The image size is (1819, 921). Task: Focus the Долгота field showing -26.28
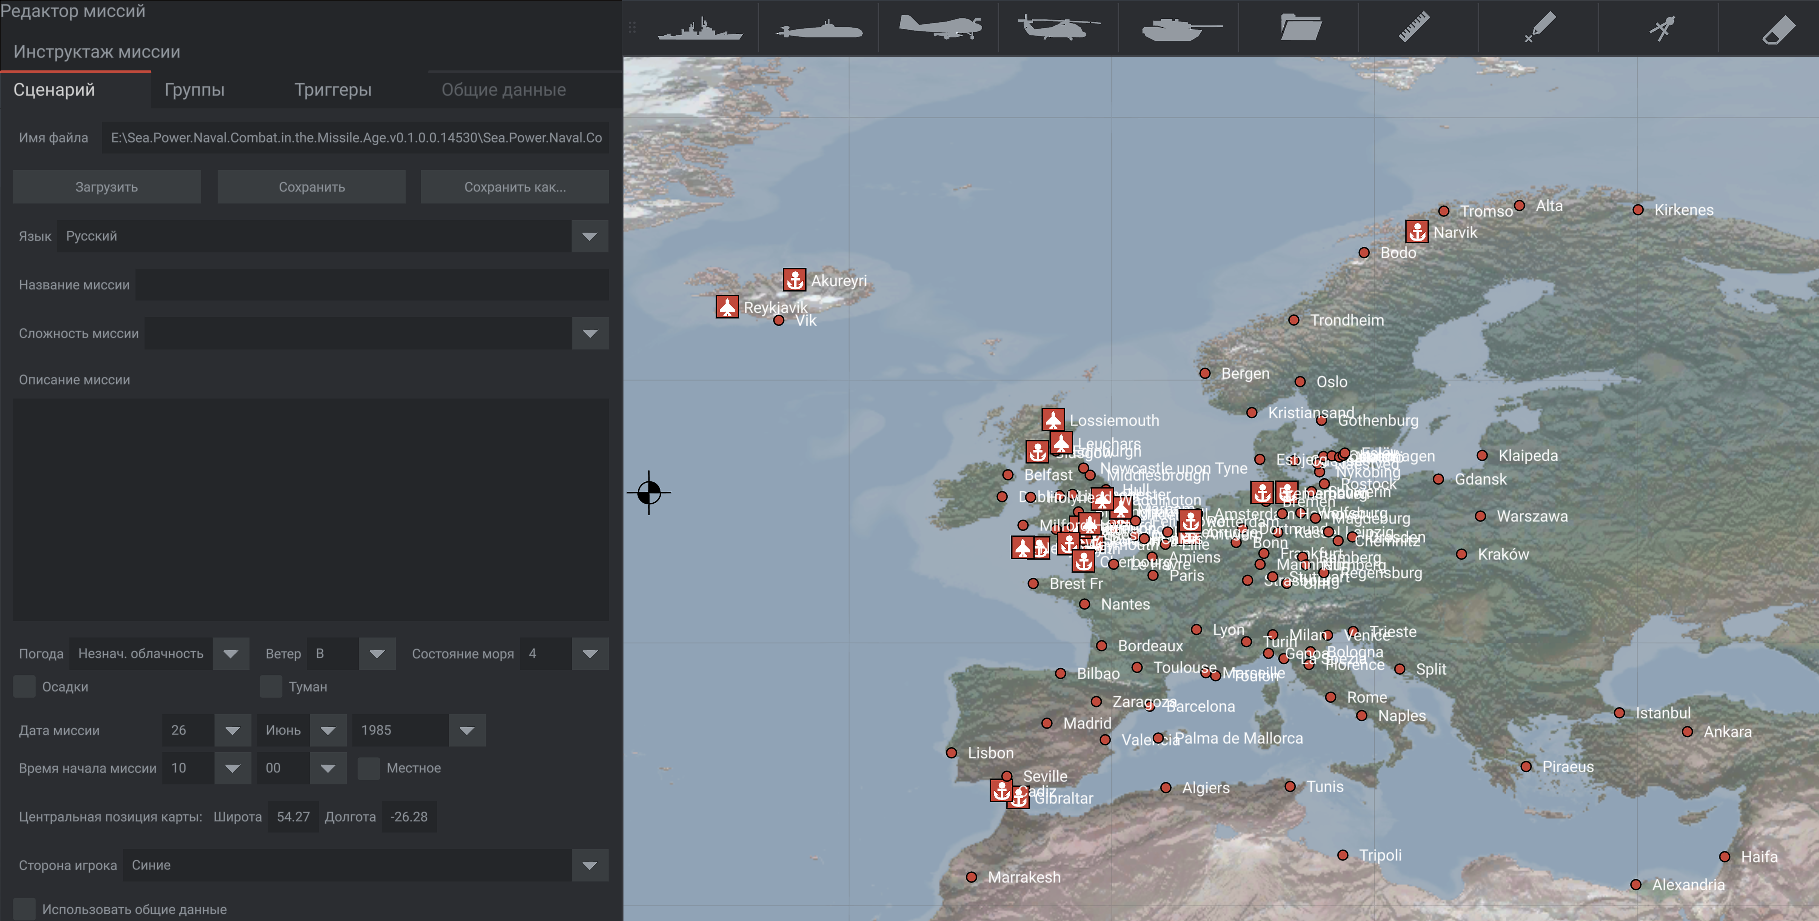point(410,817)
